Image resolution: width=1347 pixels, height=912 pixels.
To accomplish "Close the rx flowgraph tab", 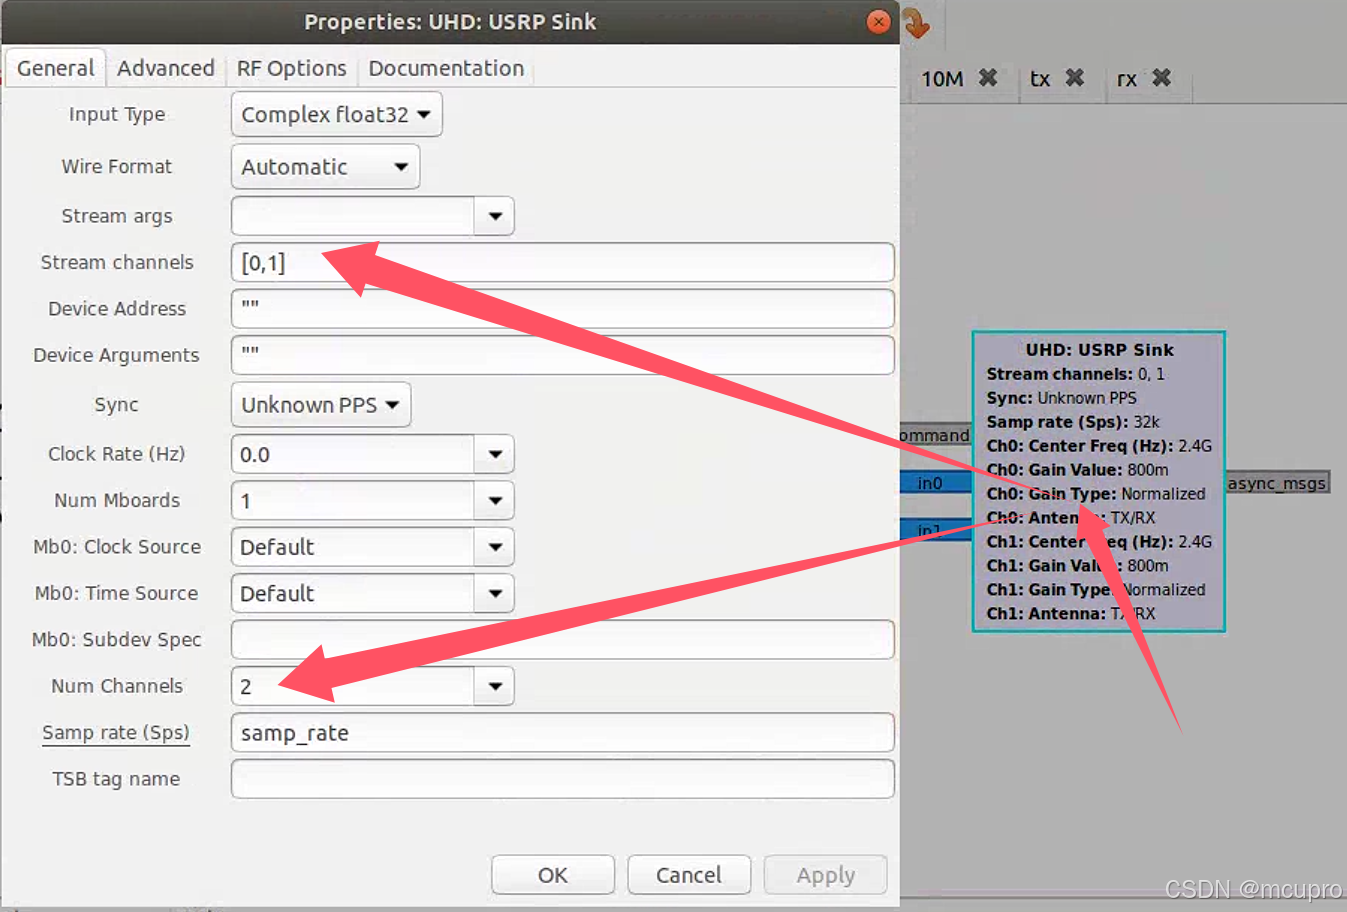I will 1162,77.
